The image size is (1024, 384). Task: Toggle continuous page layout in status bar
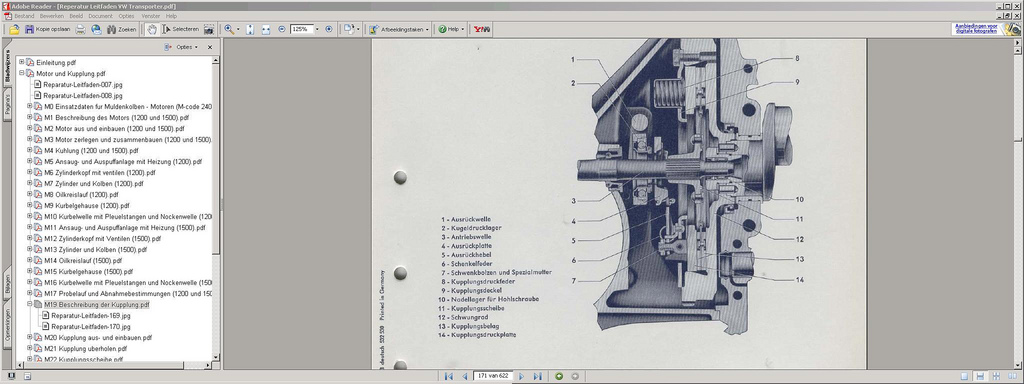[980, 376]
